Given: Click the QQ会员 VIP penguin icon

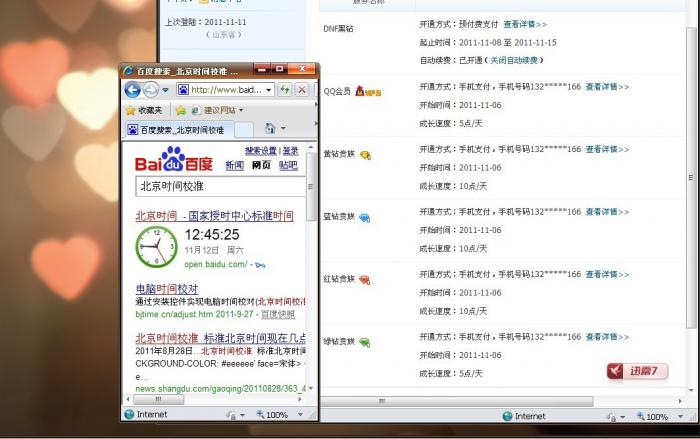Looking at the screenshot, I should 368,92.
